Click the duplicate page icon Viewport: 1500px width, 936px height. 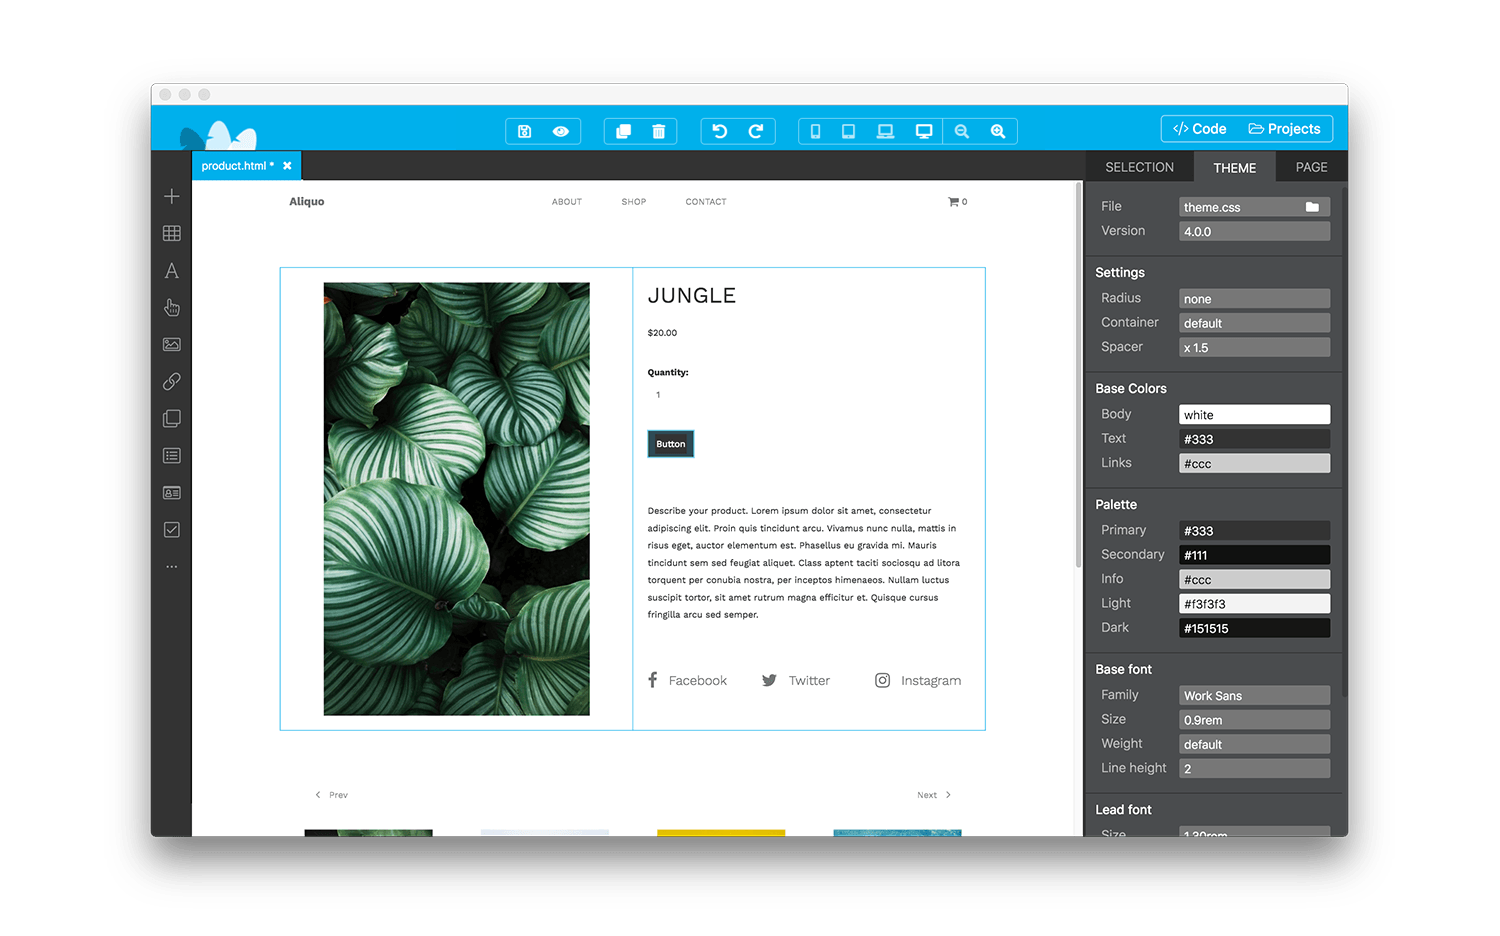click(x=623, y=131)
